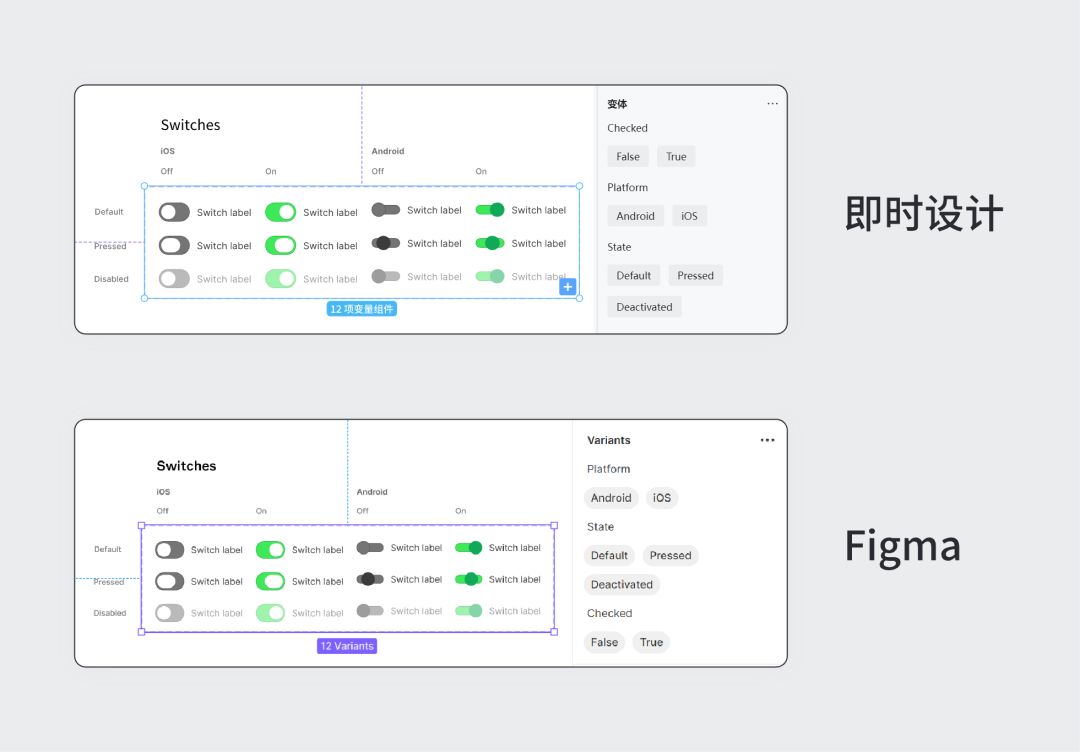Choose Deactivated chip in Figma Variants panel

[621, 585]
